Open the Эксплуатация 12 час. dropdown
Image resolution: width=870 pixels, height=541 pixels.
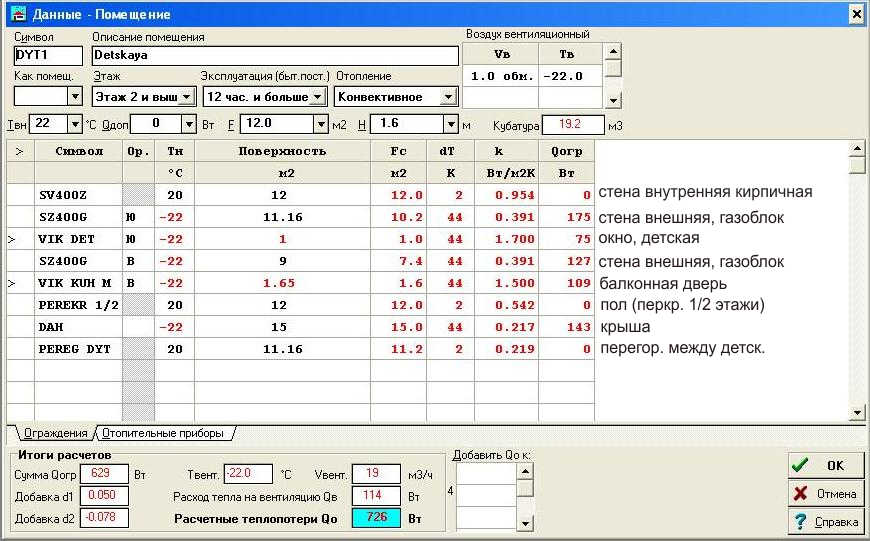click(317, 97)
